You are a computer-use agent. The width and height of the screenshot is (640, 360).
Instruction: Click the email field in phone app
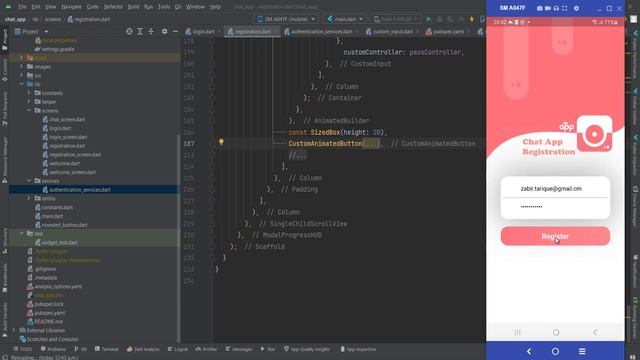click(555, 189)
